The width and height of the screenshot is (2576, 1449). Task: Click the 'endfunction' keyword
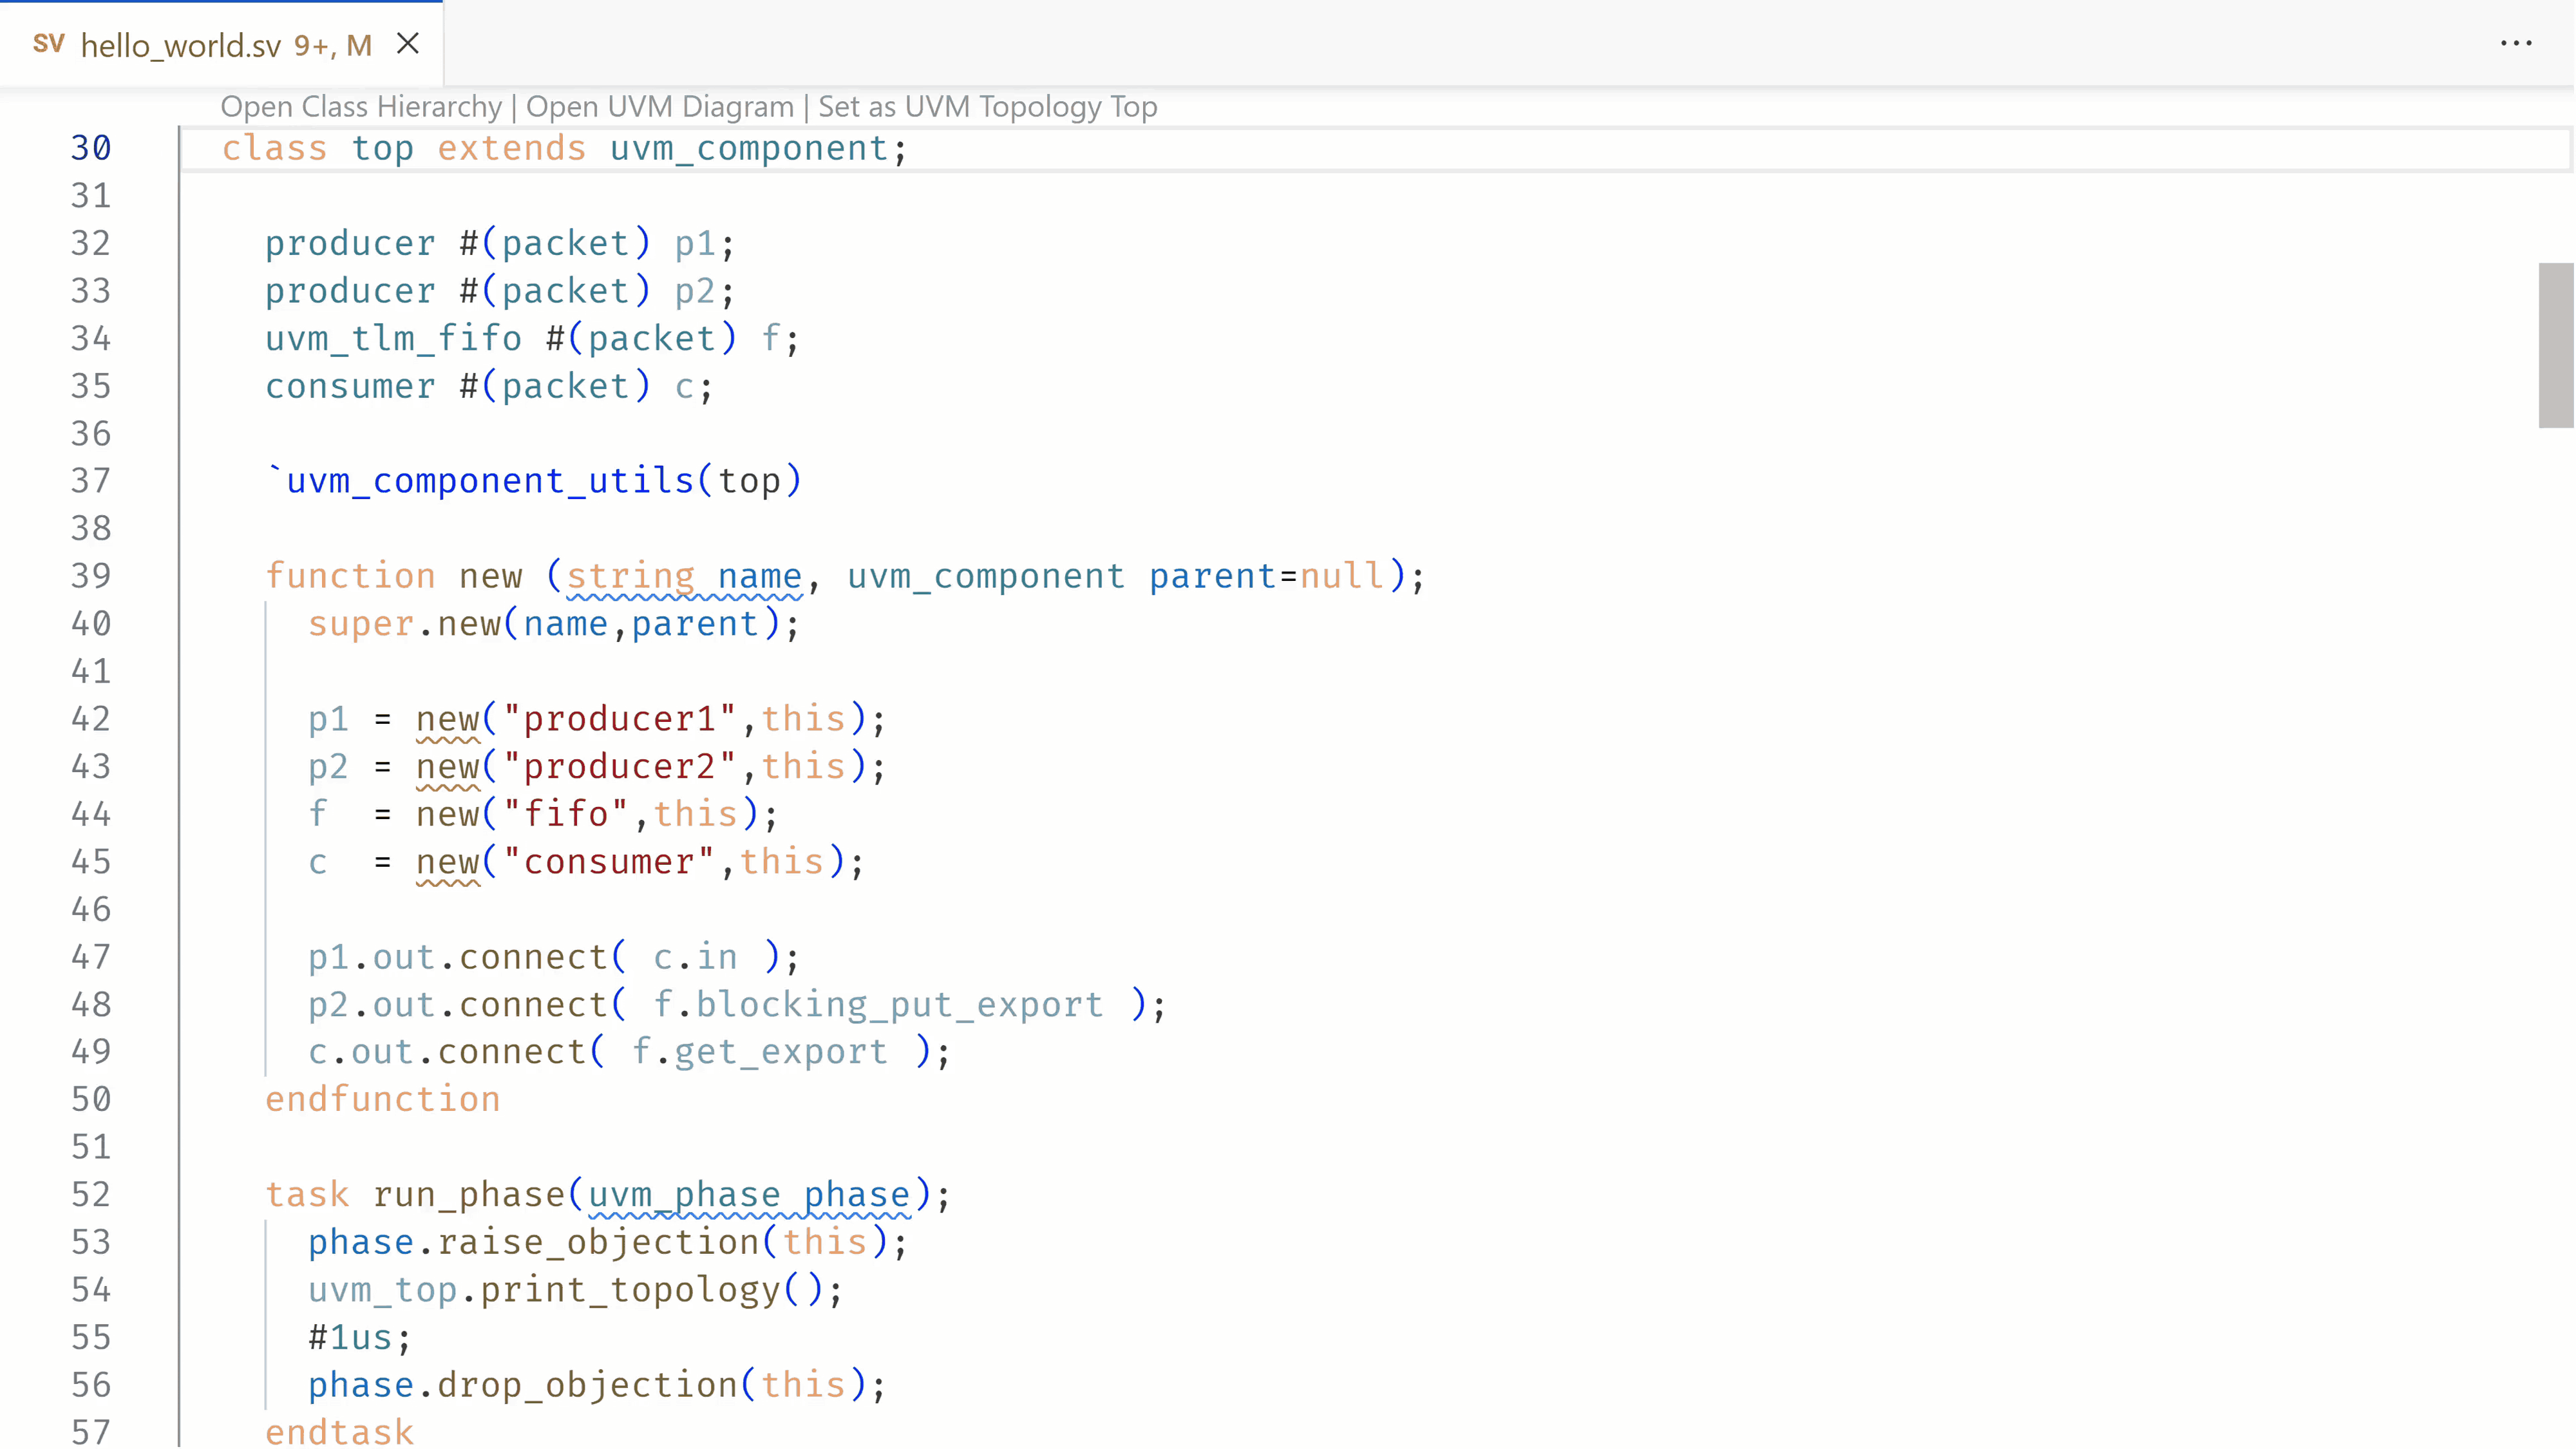click(x=382, y=1100)
